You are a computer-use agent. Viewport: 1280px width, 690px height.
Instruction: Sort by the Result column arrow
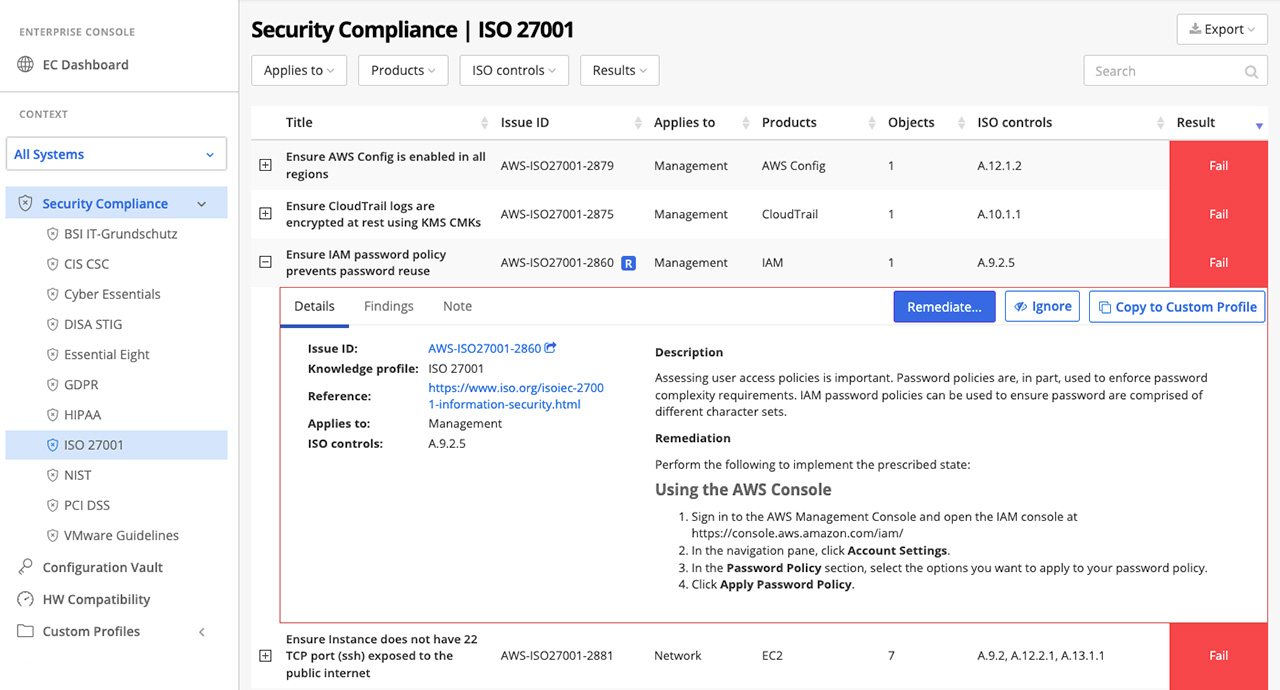(x=1258, y=125)
